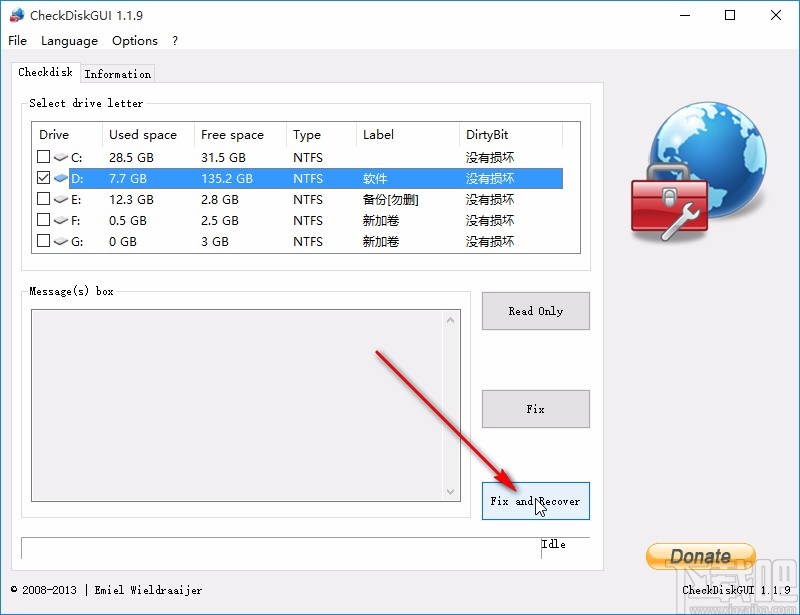The width and height of the screenshot is (800, 615).
Task: Click the "2.5 GB" free space cell
Action: [x=219, y=220]
